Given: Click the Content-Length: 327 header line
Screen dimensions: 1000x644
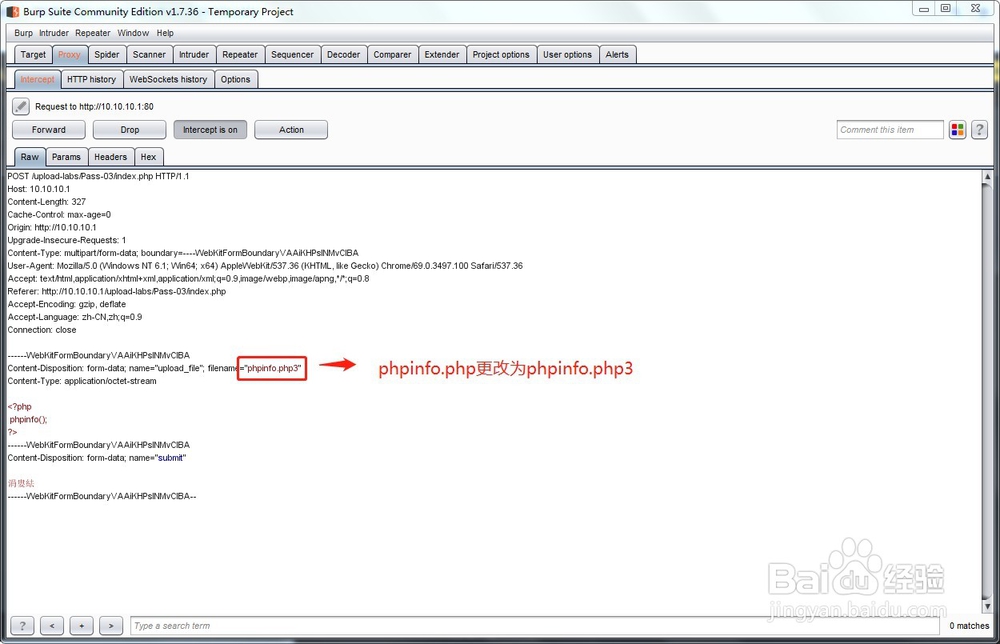Looking at the screenshot, I should coord(47,201).
